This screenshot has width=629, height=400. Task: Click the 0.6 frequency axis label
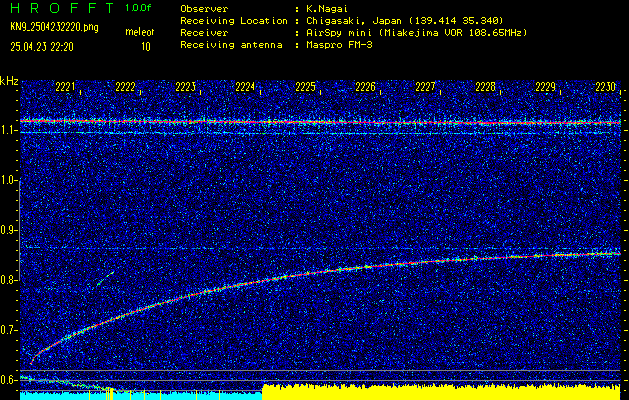pyautogui.click(x=9, y=380)
